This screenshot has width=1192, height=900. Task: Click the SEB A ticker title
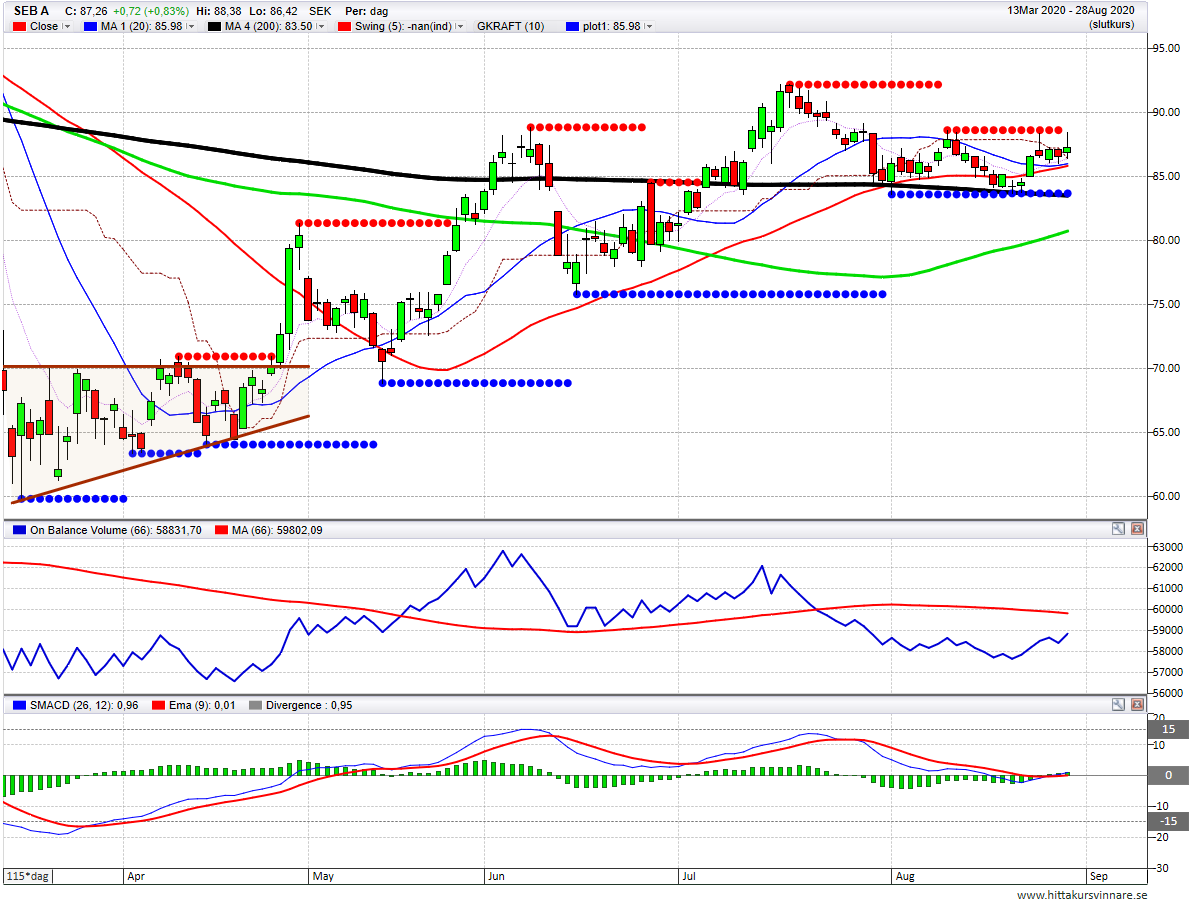point(31,11)
